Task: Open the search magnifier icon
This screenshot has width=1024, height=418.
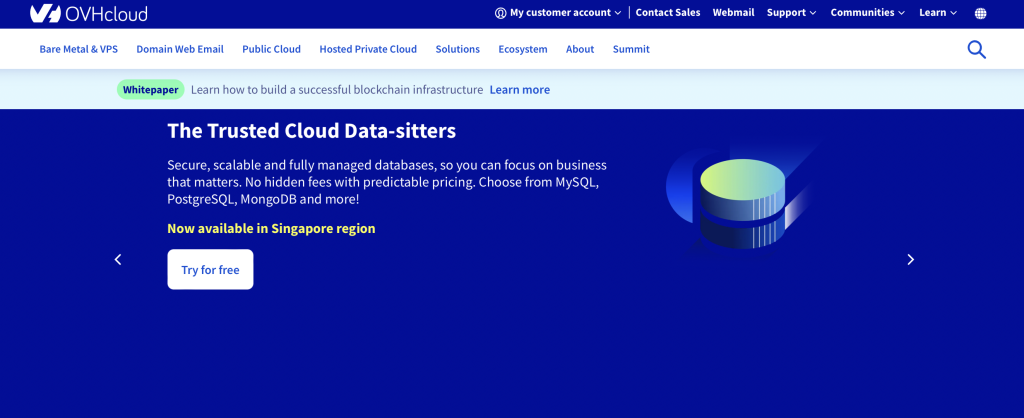Action: tap(976, 49)
